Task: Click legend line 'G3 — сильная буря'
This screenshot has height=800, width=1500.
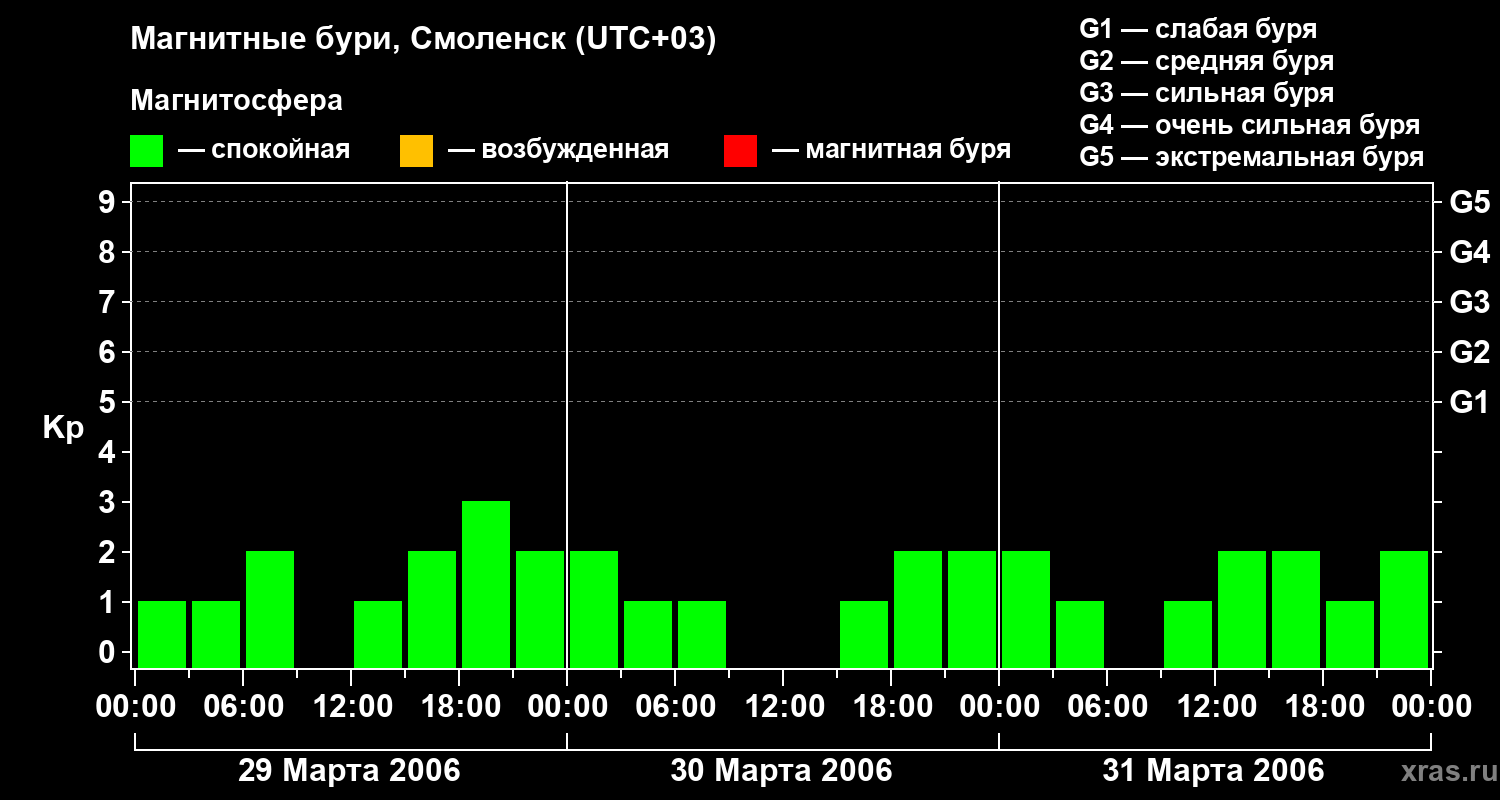Action: pyautogui.click(x=1207, y=93)
